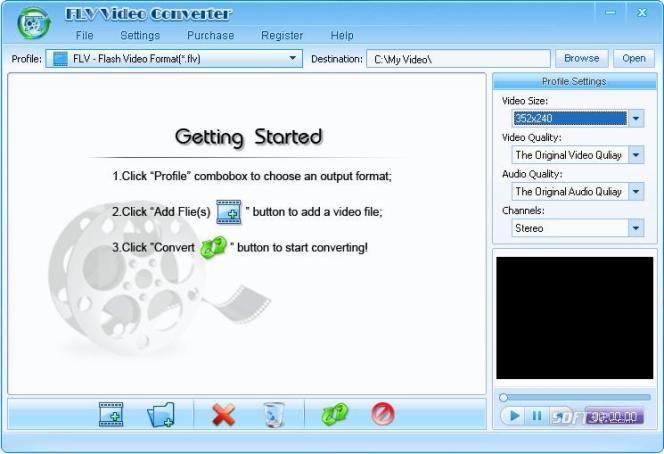Play the preview video
This screenshot has height=454, width=664.
pos(515,416)
